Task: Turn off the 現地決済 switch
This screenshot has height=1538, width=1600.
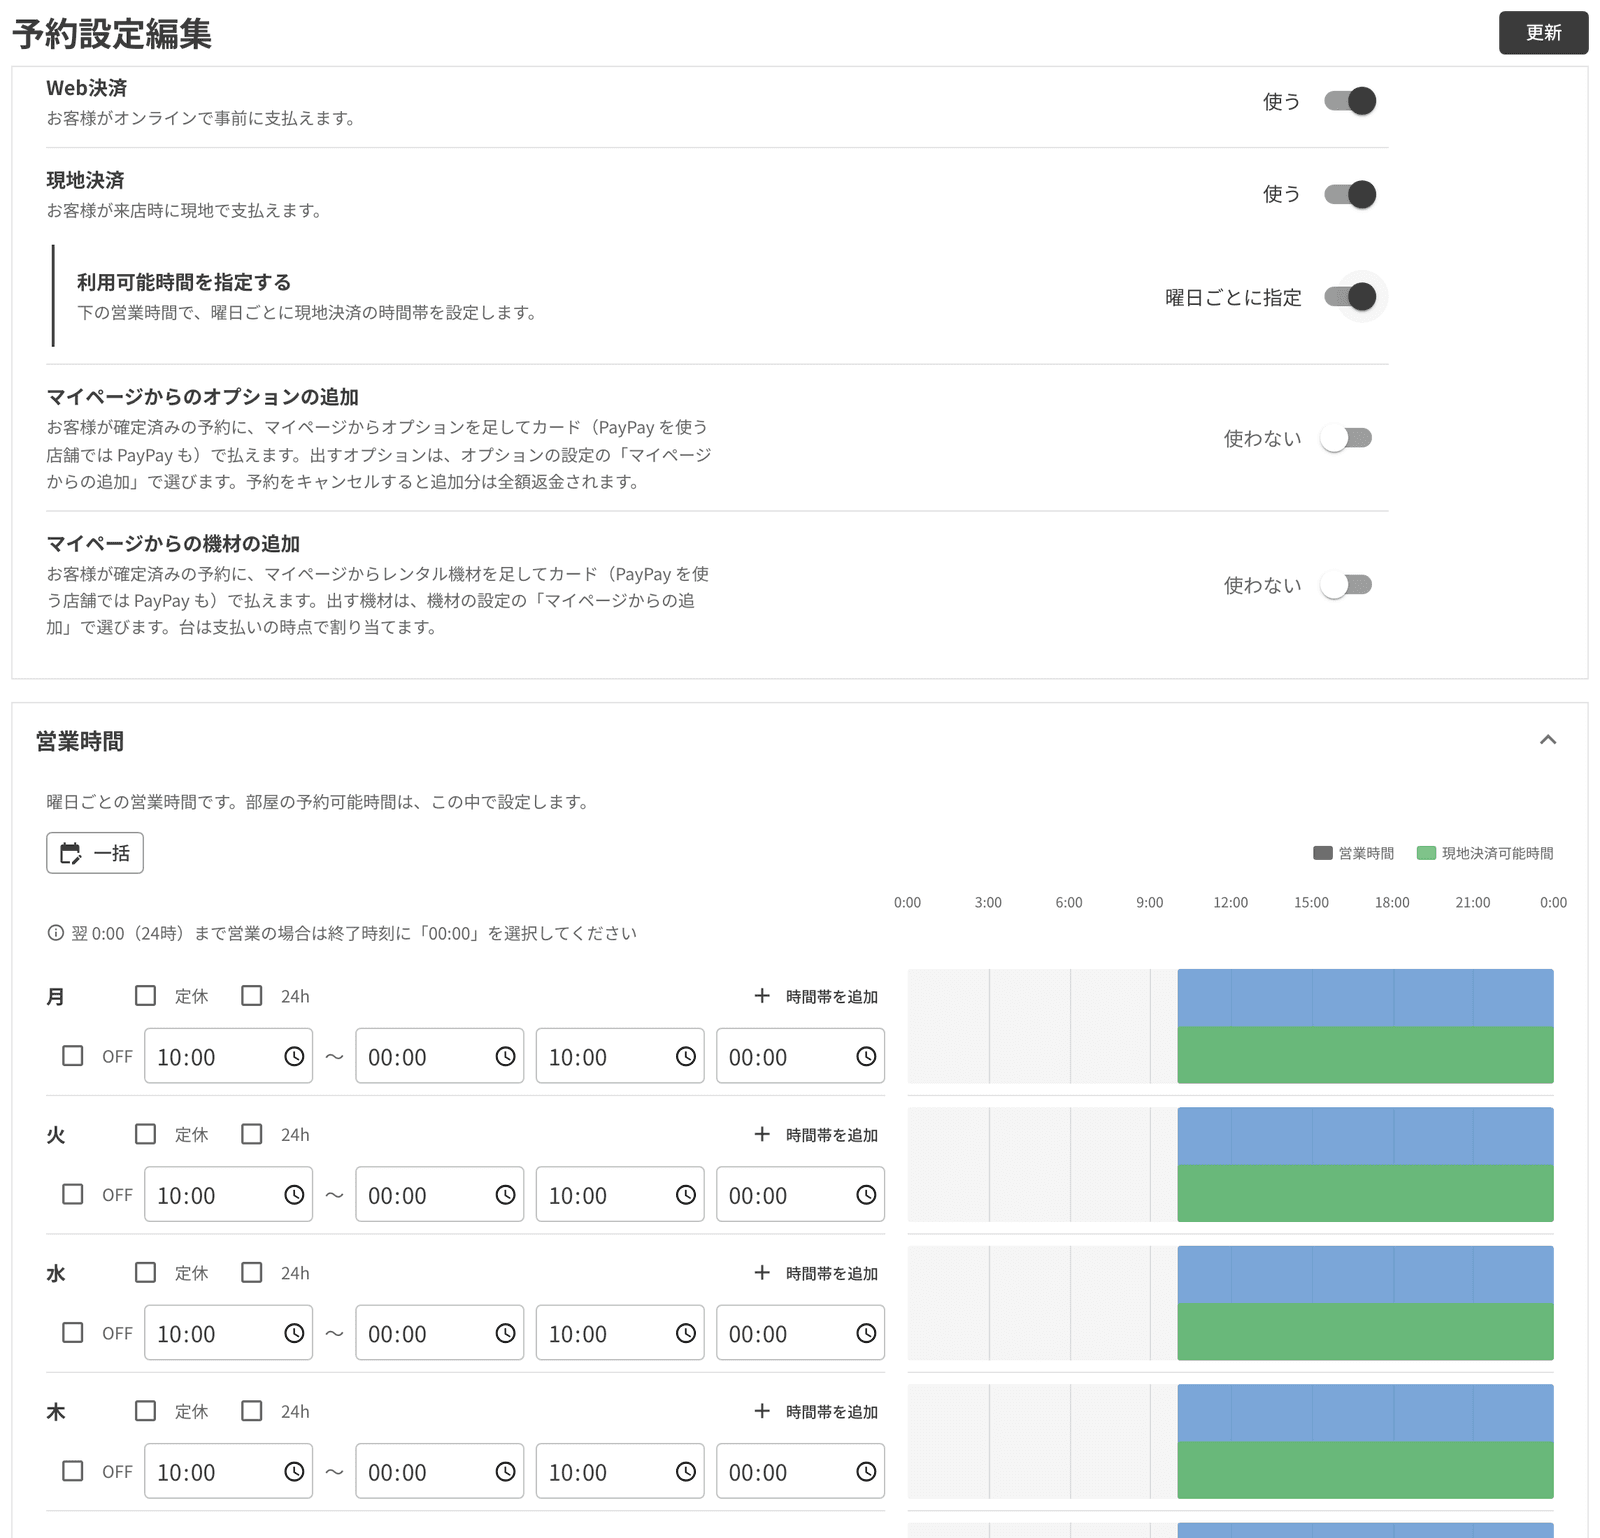Action: click(x=1350, y=194)
